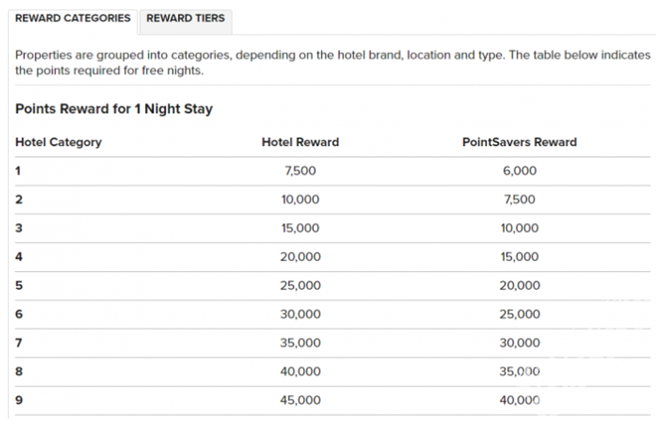Click the Hotel Reward column header

pyautogui.click(x=300, y=142)
